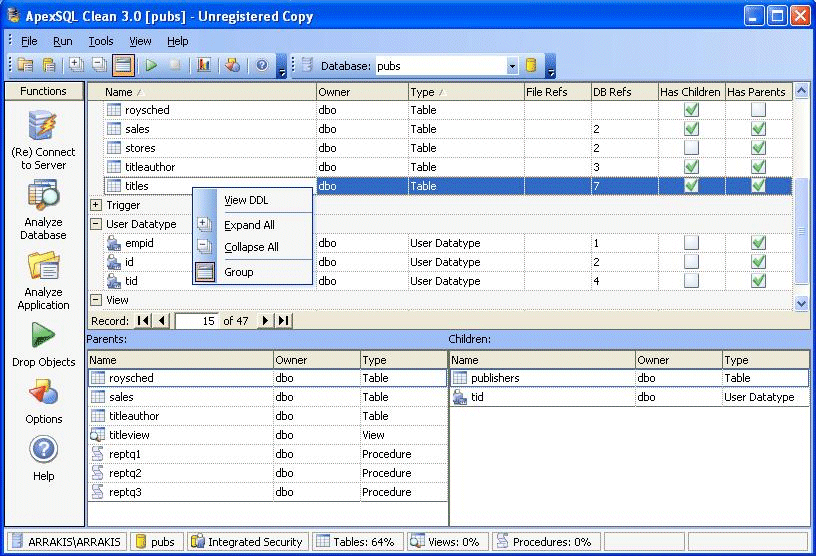Select the titleauthor row in main grid
Viewport: 816px width, 556px height.
coord(449,167)
